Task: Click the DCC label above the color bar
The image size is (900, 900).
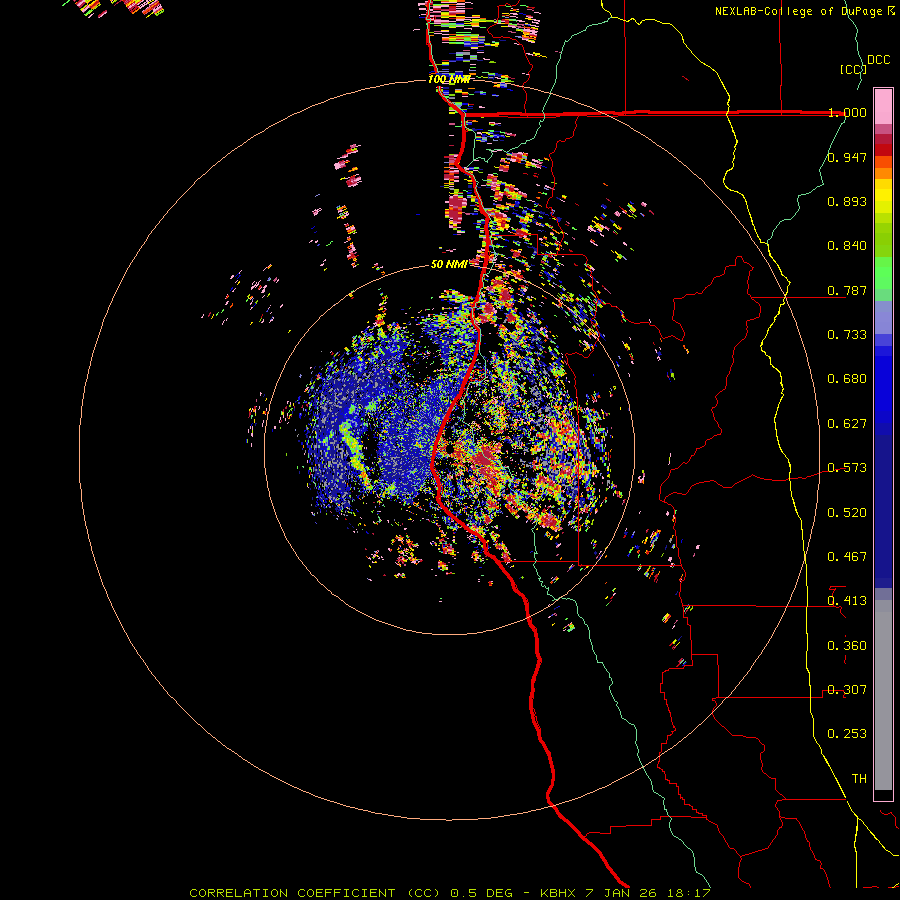Action: tap(878, 60)
